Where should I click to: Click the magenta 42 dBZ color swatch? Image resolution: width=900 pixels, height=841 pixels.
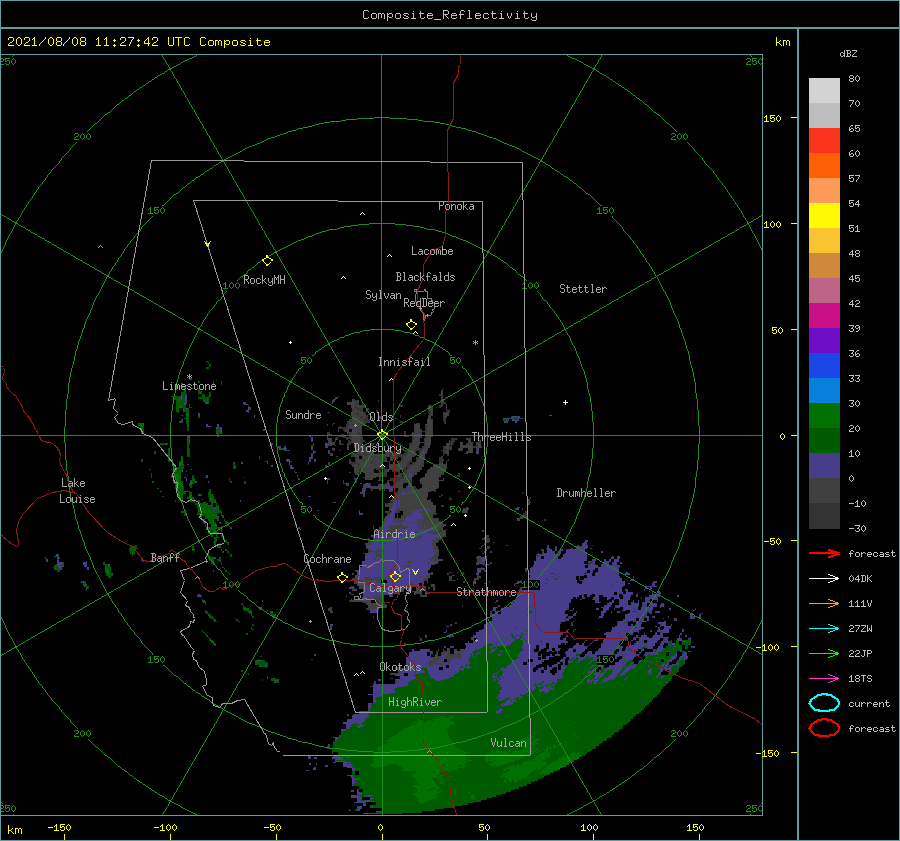[824, 315]
